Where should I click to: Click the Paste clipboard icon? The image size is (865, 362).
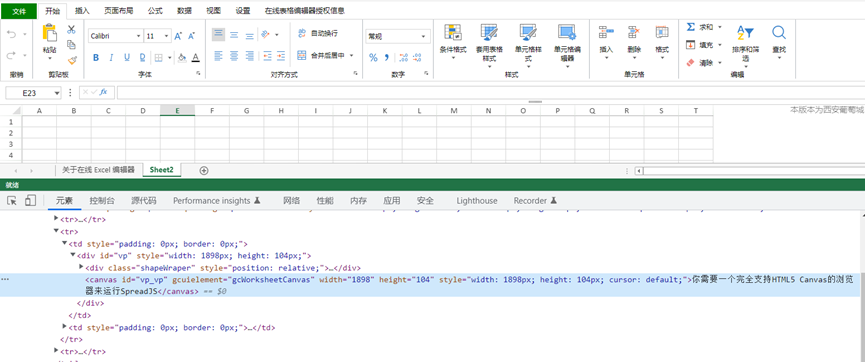pyautogui.click(x=50, y=33)
